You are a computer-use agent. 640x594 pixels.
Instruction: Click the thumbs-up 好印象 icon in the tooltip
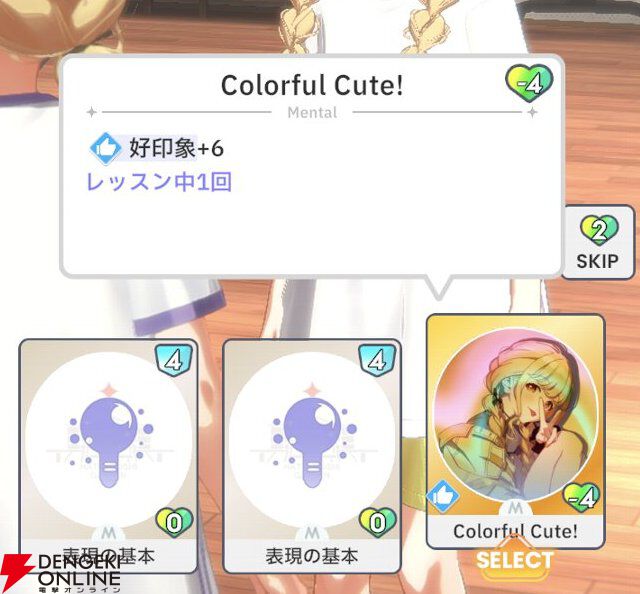pos(105,149)
